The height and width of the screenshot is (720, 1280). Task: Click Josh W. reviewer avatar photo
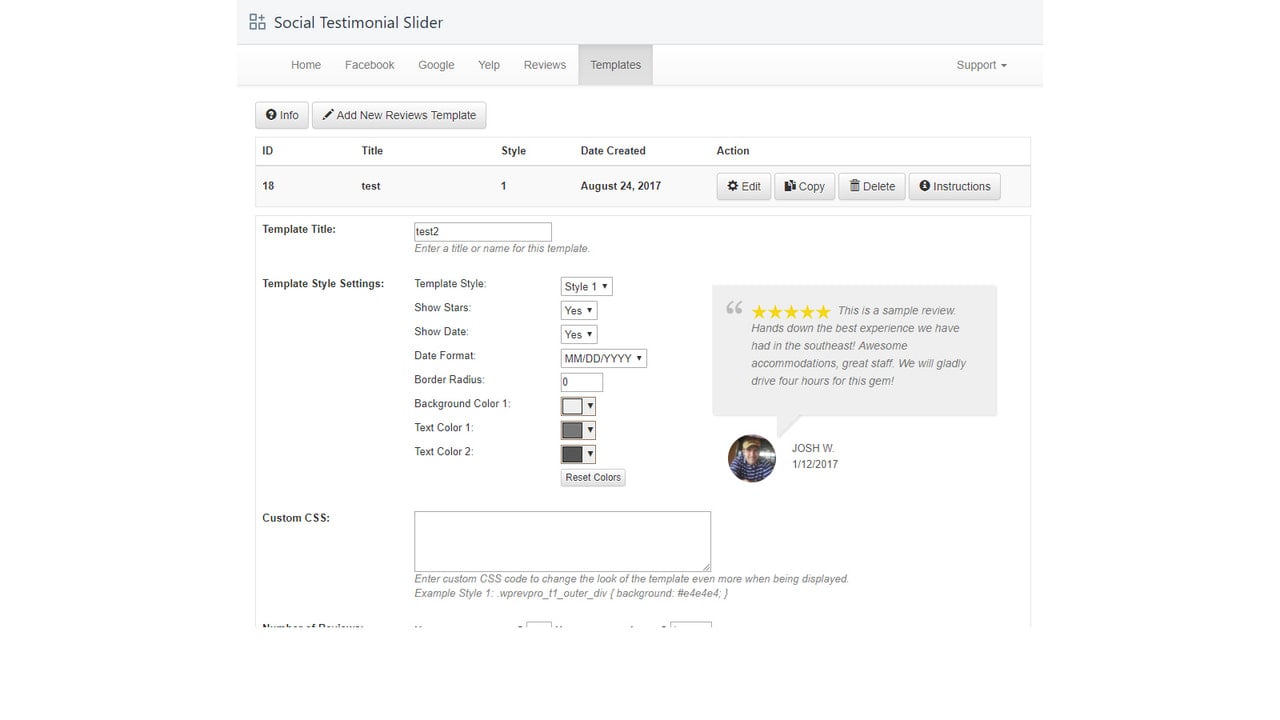click(x=752, y=458)
